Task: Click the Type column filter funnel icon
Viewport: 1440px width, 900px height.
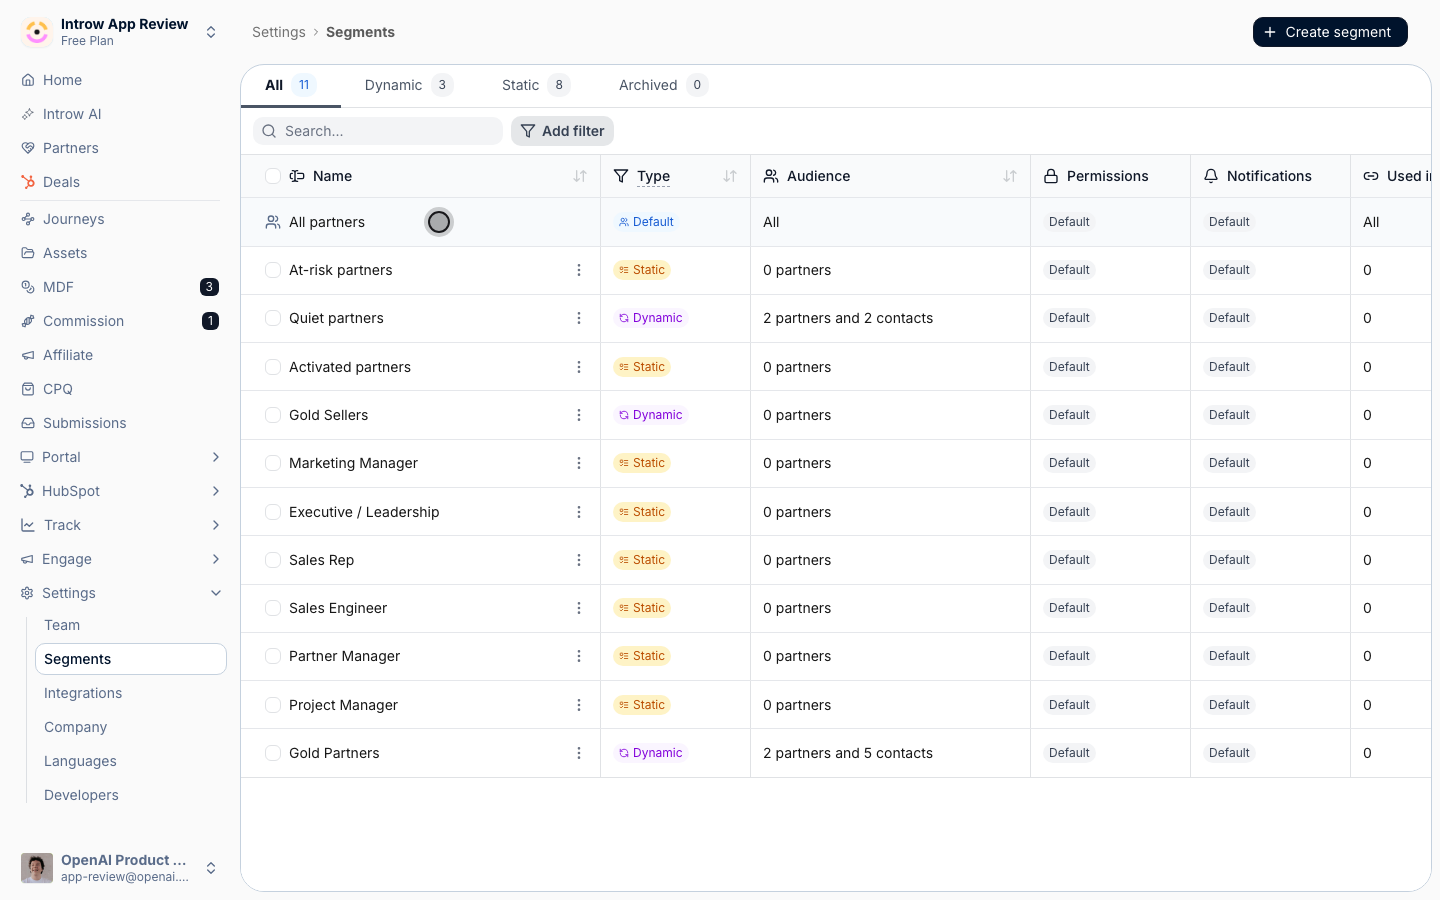Action: (x=621, y=176)
